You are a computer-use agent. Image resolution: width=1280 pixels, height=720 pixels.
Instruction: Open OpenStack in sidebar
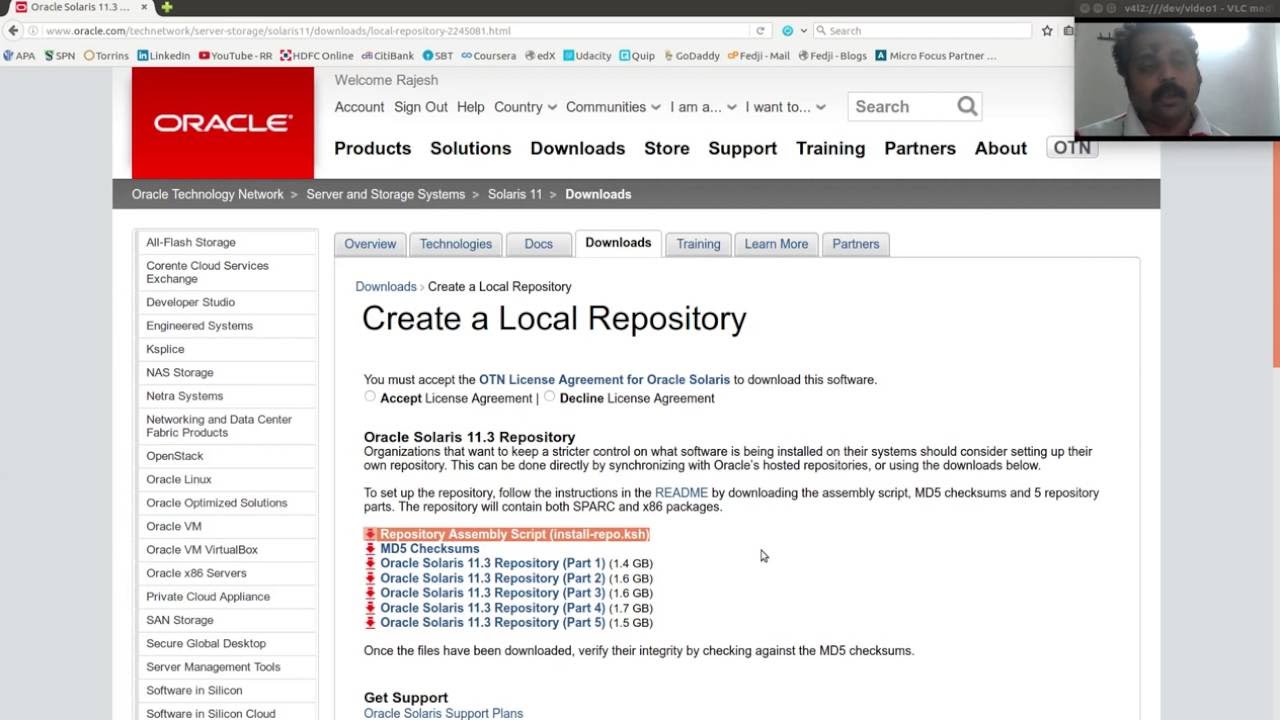coord(175,456)
